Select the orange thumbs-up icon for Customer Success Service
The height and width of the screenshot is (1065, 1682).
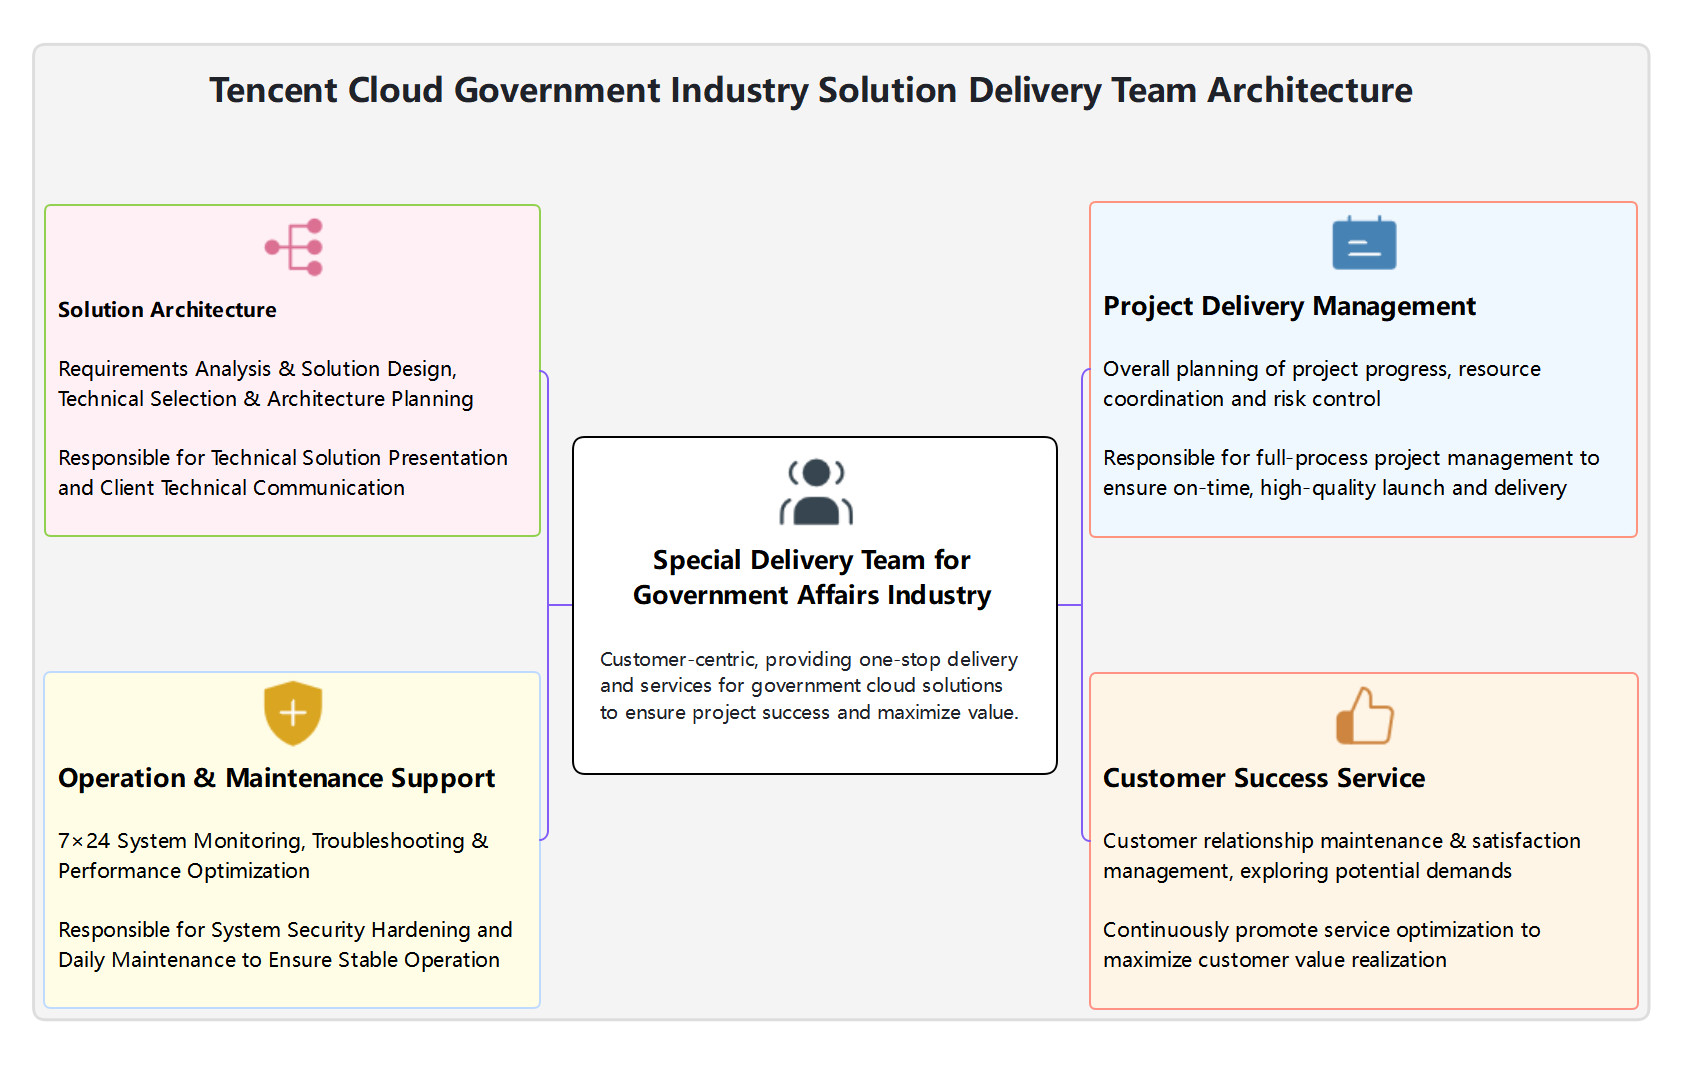[x=1364, y=717]
